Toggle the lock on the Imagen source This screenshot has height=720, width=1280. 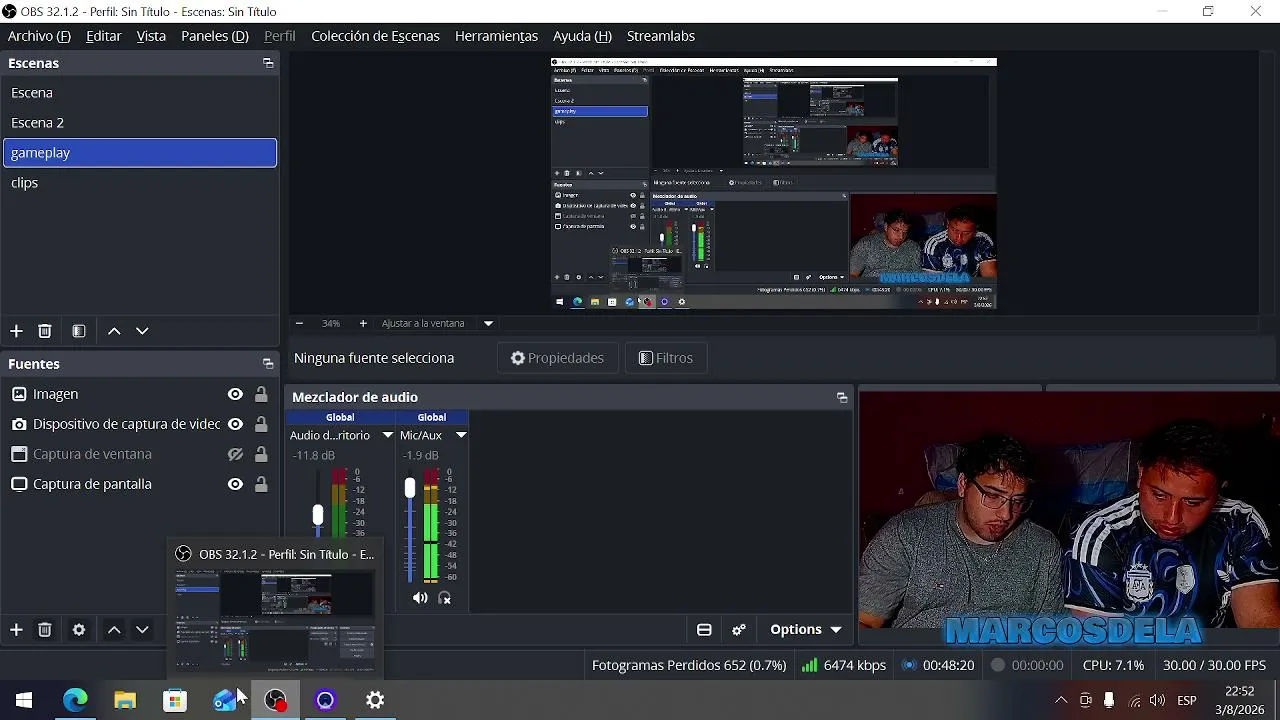pos(261,394)
